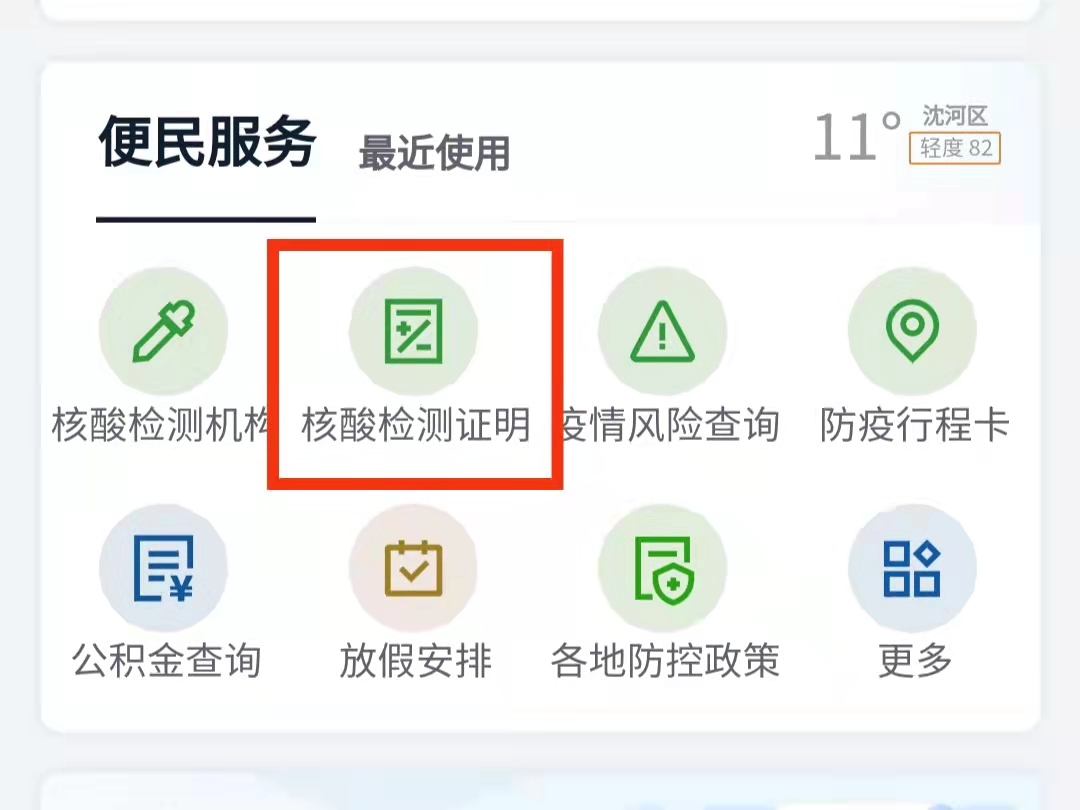Viewport: 1080px width, 810px height.
Task: Open the 各地防控政策 shield icon
Action: tap(663, 568)
